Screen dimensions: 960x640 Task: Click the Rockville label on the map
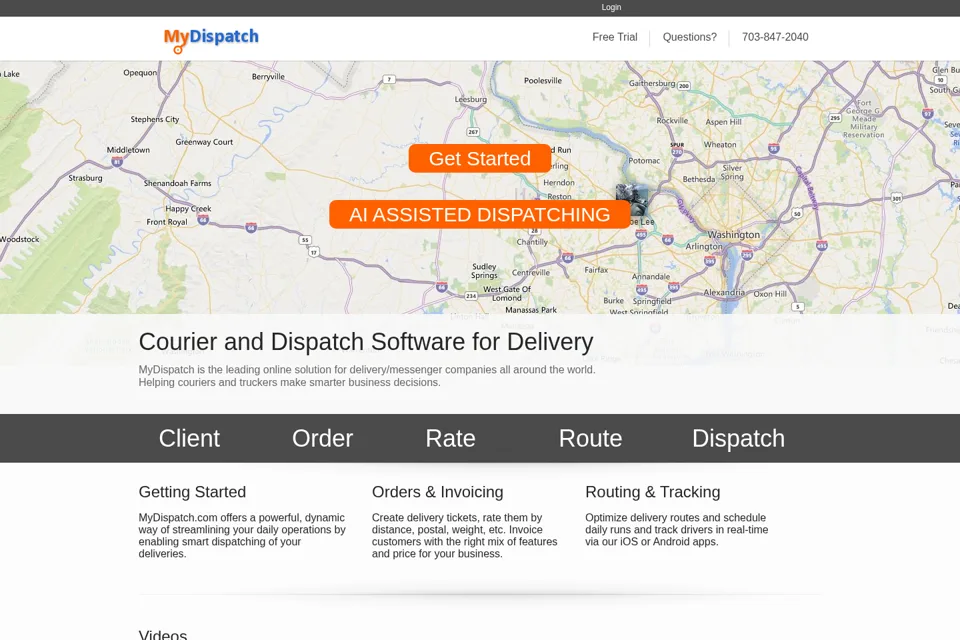point(672,121)
